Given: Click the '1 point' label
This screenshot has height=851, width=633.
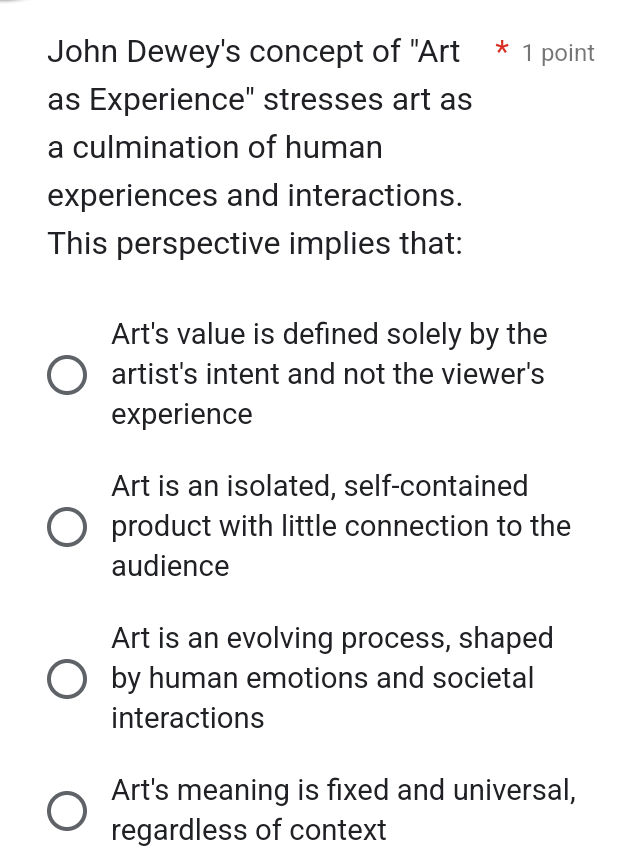Looking at the screenshot, I should click(557, 53).
